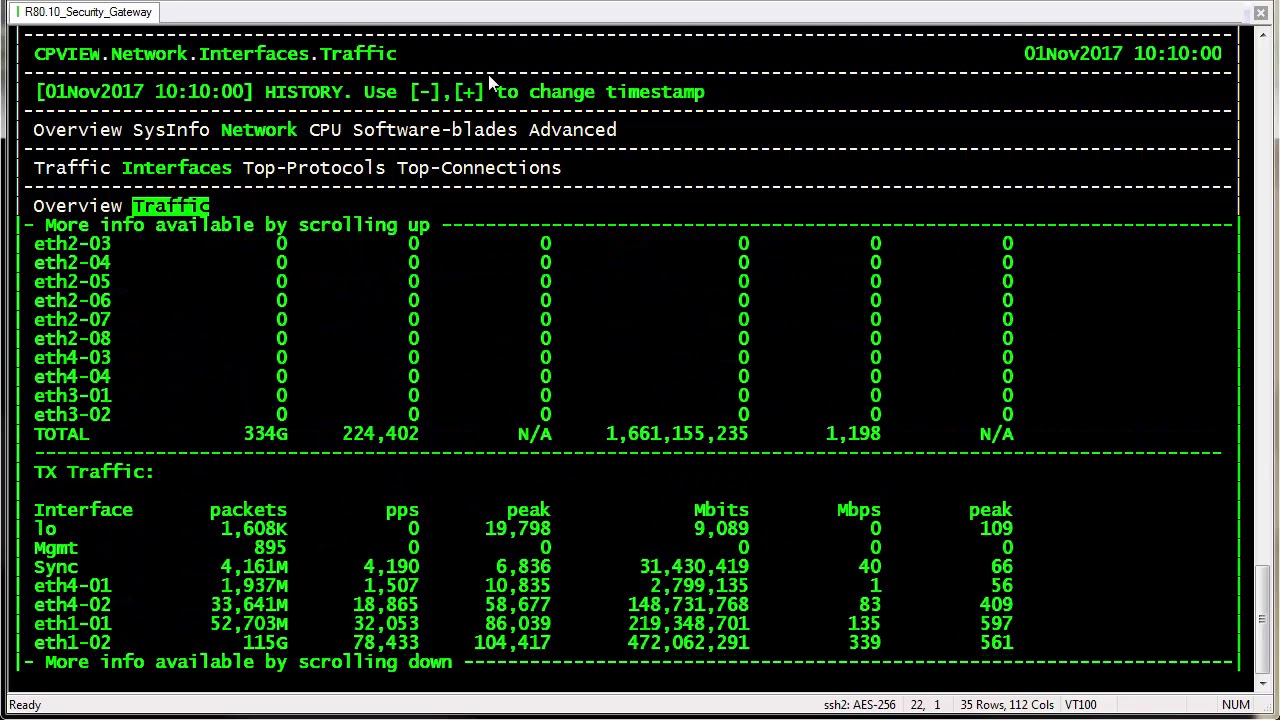Click the TOTAL row label
Screen dimensions: 1280x720
[x=61, y=434]
